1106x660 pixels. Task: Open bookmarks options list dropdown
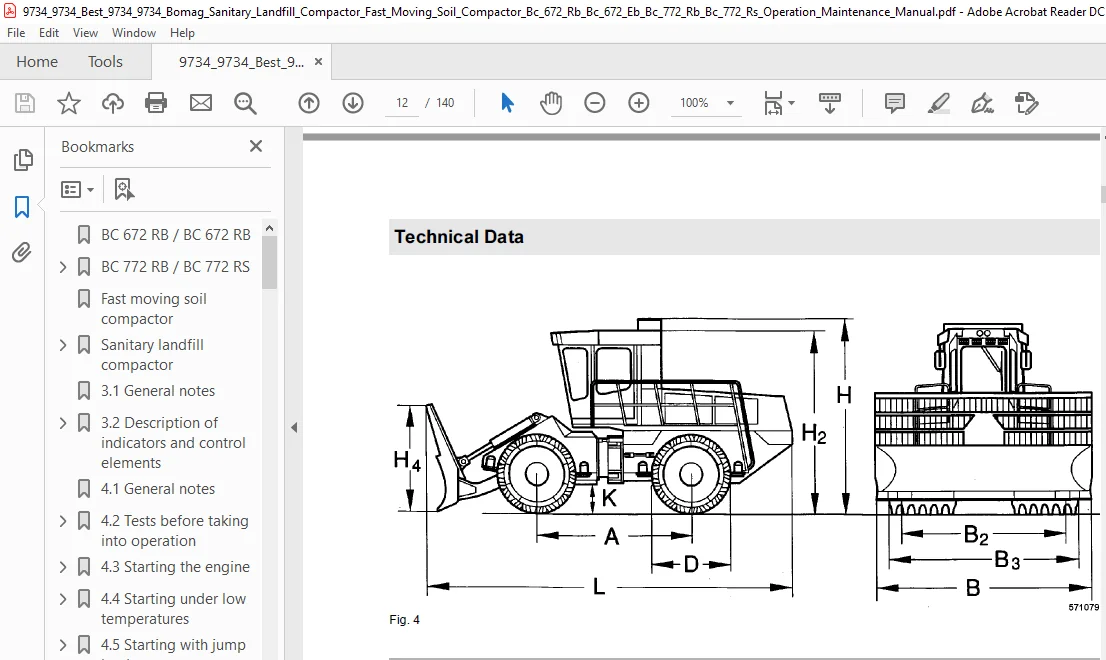pyautogui.click(x=78, y=189)
